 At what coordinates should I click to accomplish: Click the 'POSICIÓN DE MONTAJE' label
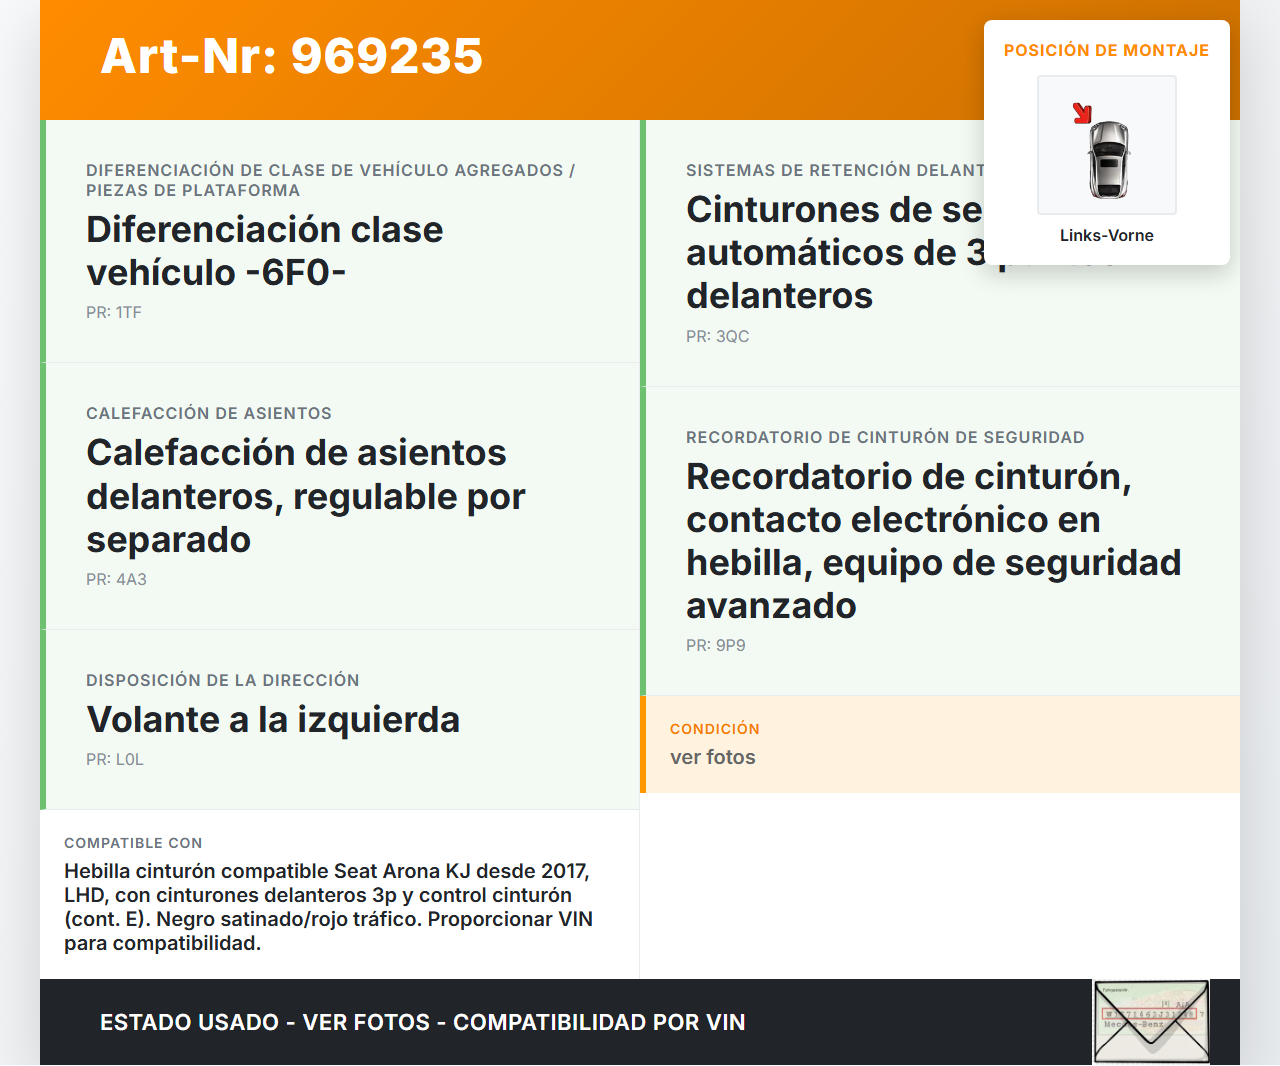(1107, 50)
